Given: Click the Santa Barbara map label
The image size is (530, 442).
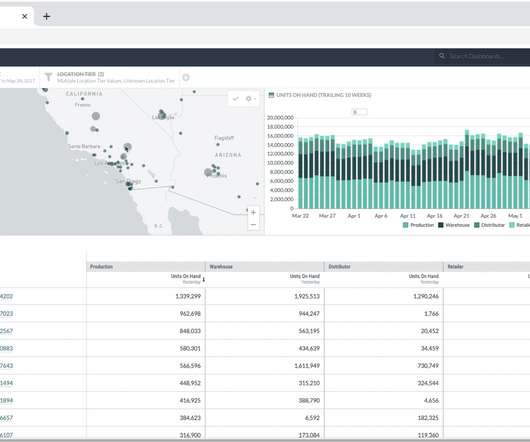Looking at the screenshot, I should 84,146.
